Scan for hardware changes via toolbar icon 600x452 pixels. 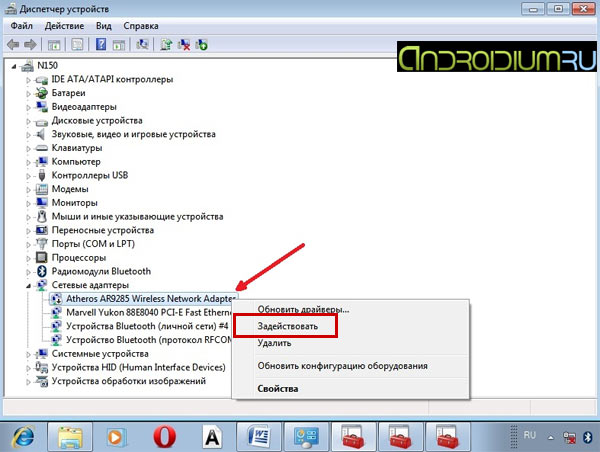click(x=142, y=44)
